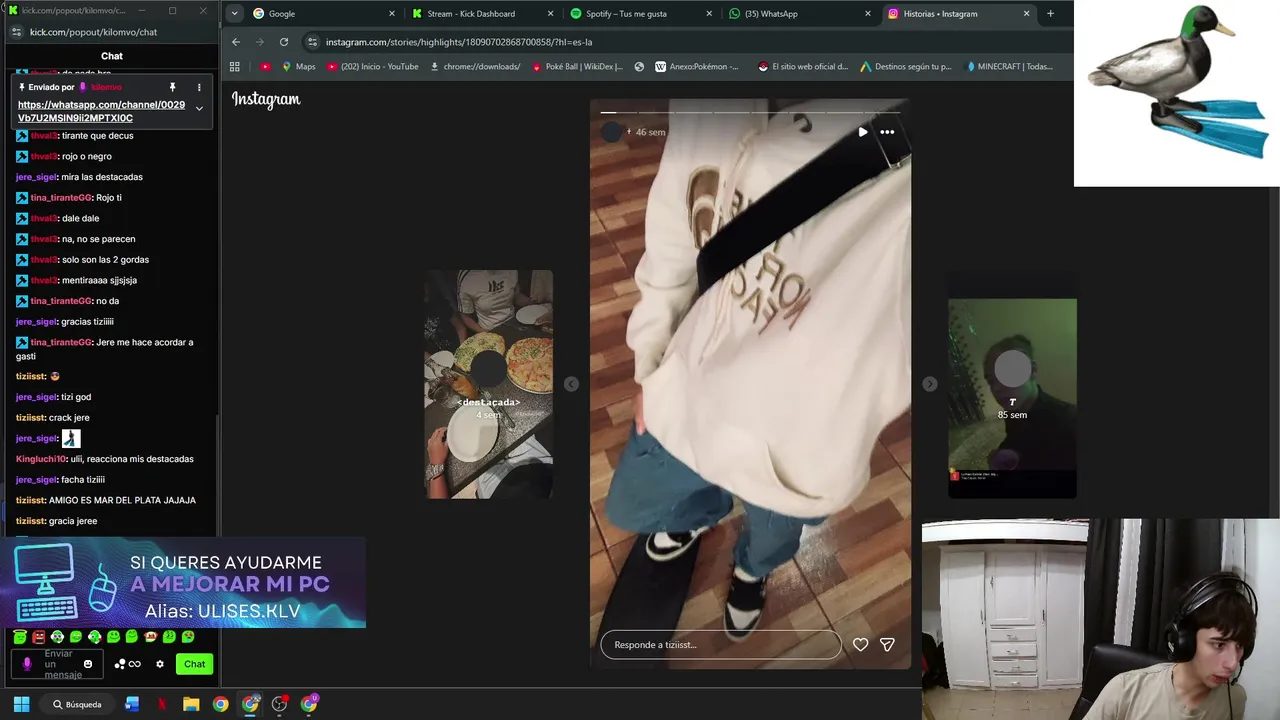Switch to Spotify - Tus me gusta tab

click(641, 14)
